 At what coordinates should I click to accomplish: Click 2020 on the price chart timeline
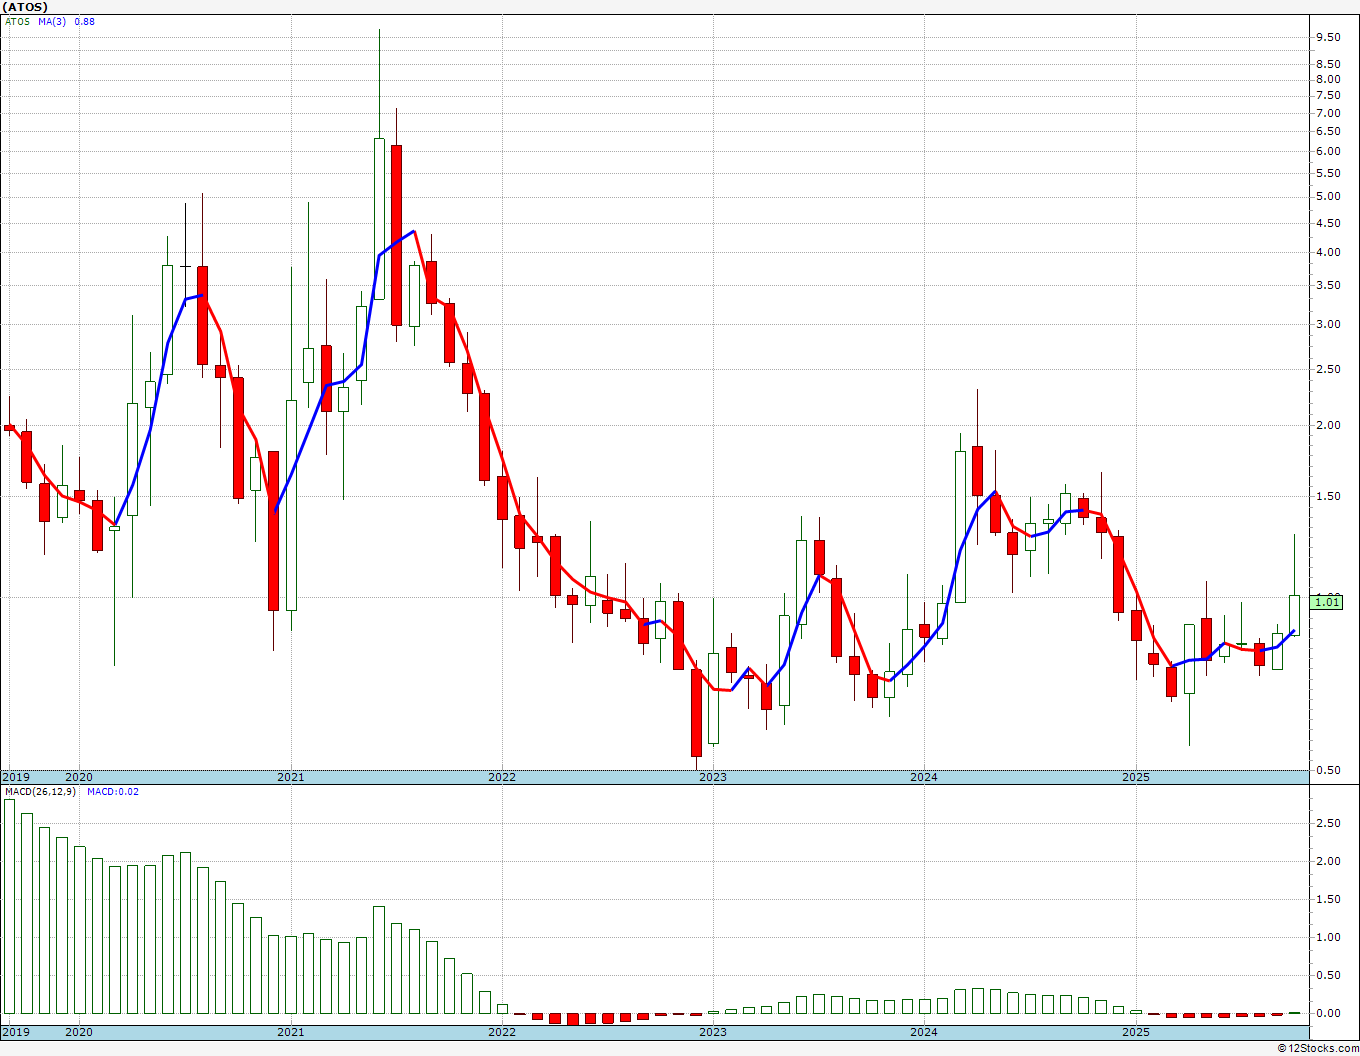point(79,777)
